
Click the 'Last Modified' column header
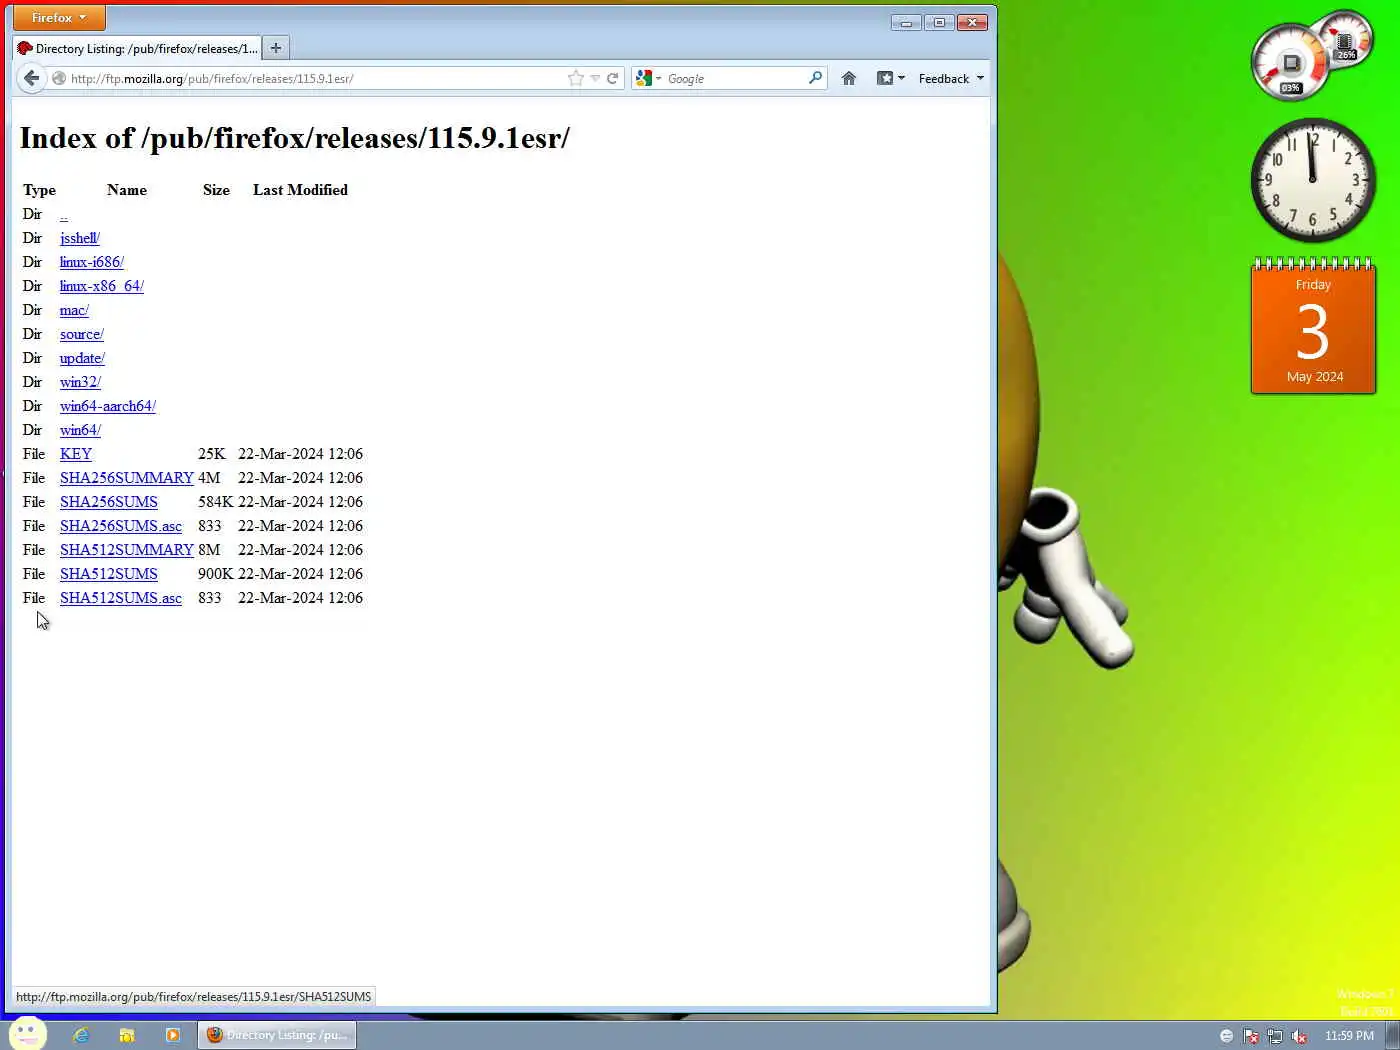pos(300,190)
